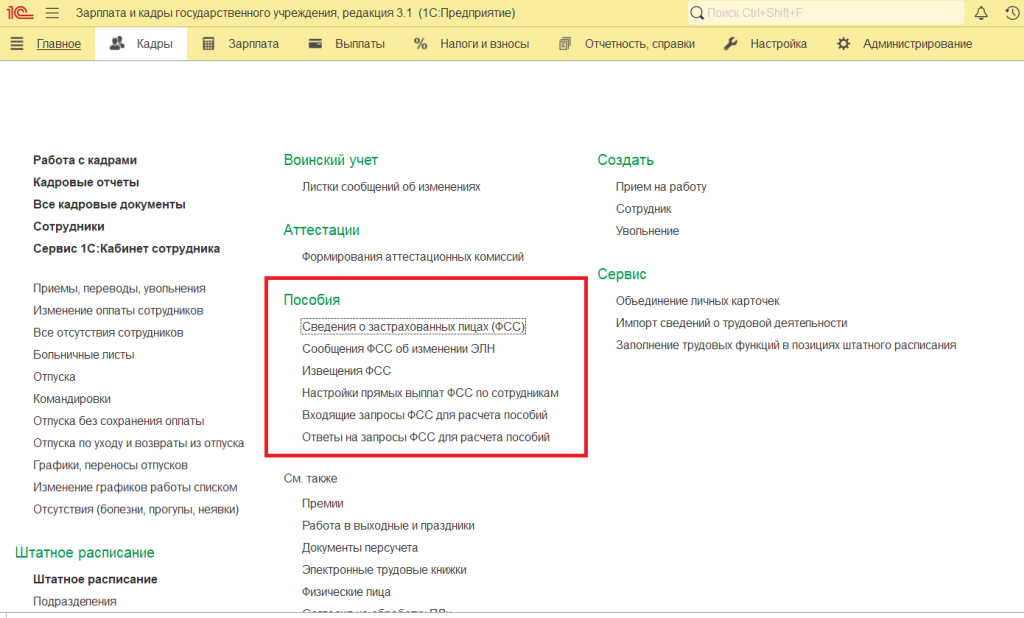The image size is (1024, 618).
Task: Open Извещения ФСС
Action: [346, 371]
